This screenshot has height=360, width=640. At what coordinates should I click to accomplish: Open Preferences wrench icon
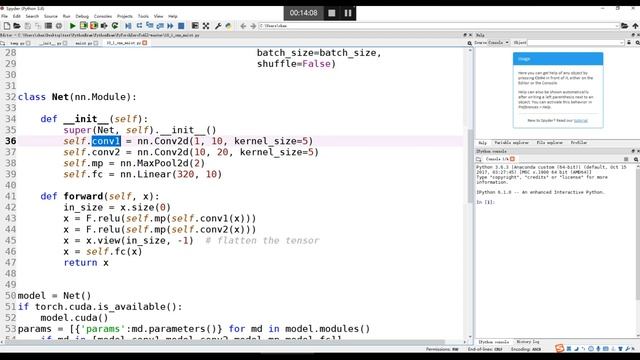(218, 26)
